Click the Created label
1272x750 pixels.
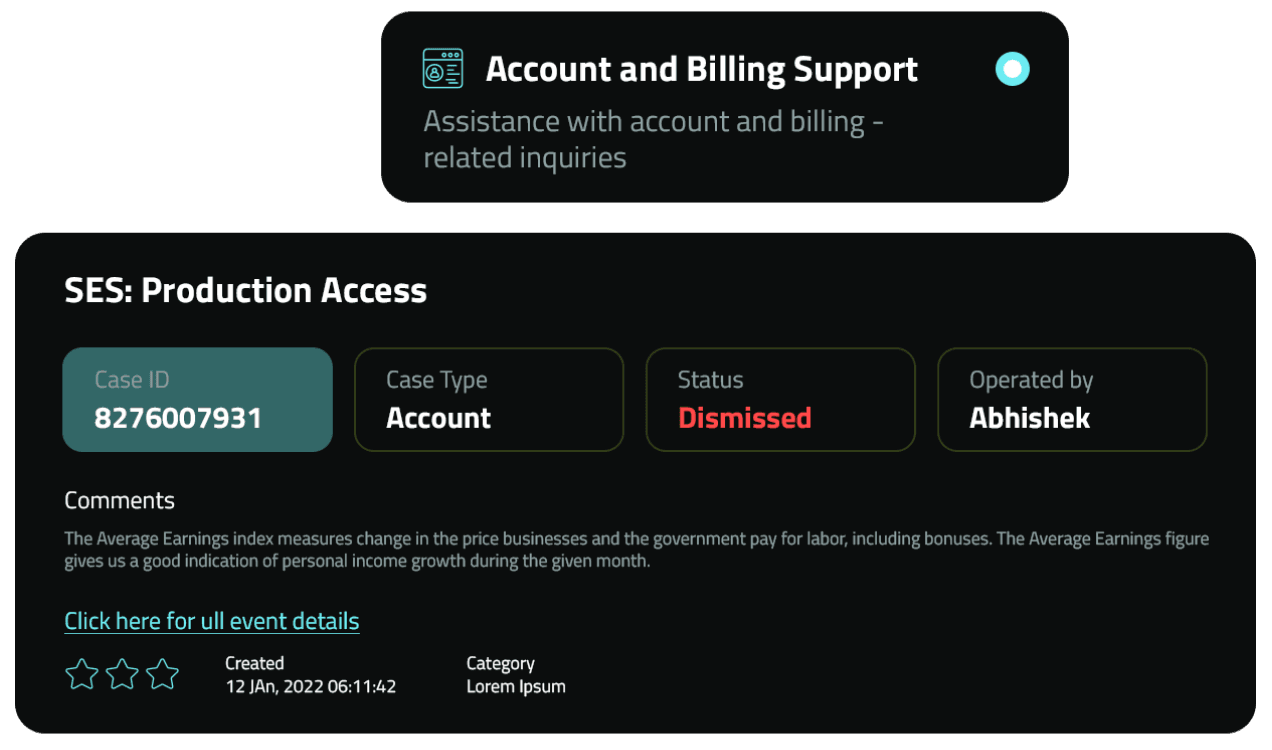pyautogui.click(x=254, y=663)
